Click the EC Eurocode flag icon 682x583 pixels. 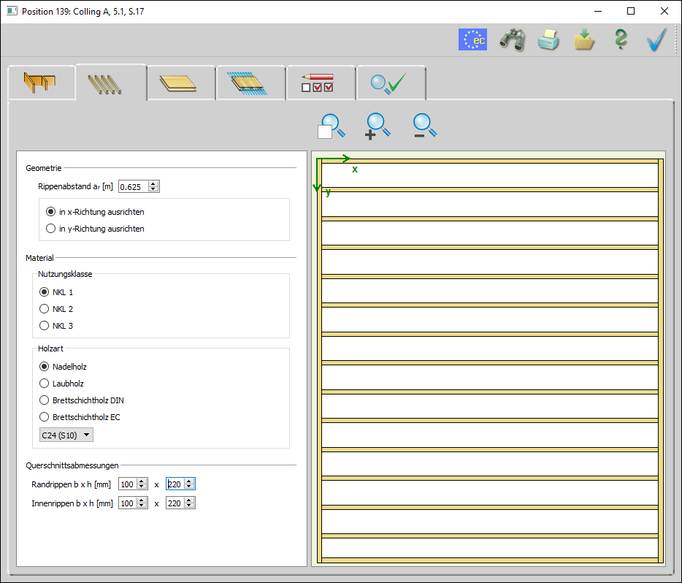coord(473,40)
